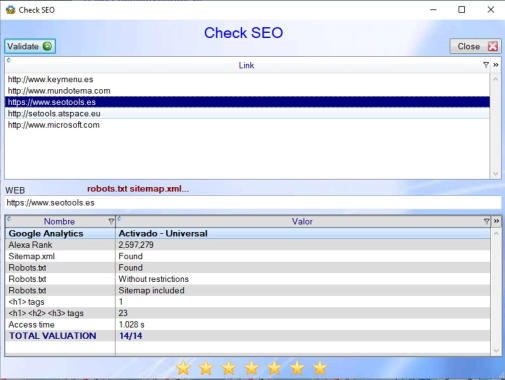The height and width of the screenshot is (380, 505).
Task: Click the first rating star
Action: tap(184, 368)
